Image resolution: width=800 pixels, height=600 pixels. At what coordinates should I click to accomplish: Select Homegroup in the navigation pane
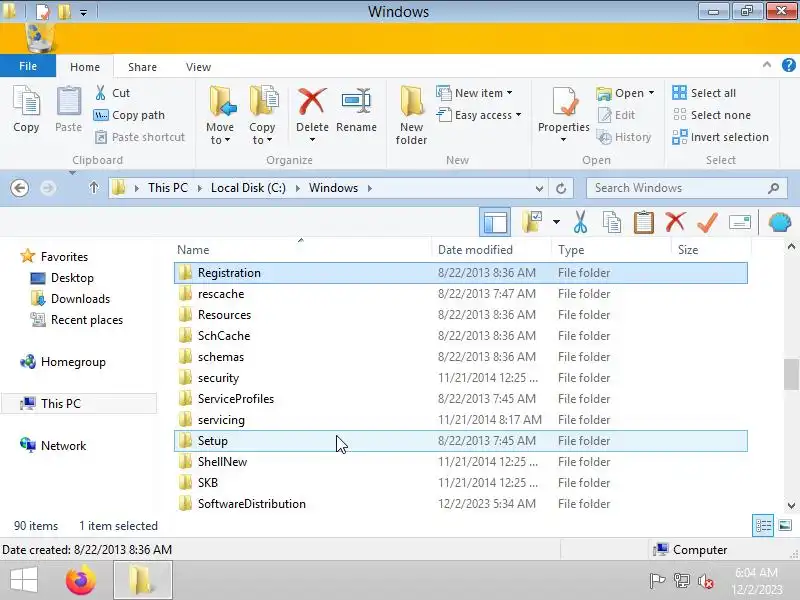[x=73, y=362]
